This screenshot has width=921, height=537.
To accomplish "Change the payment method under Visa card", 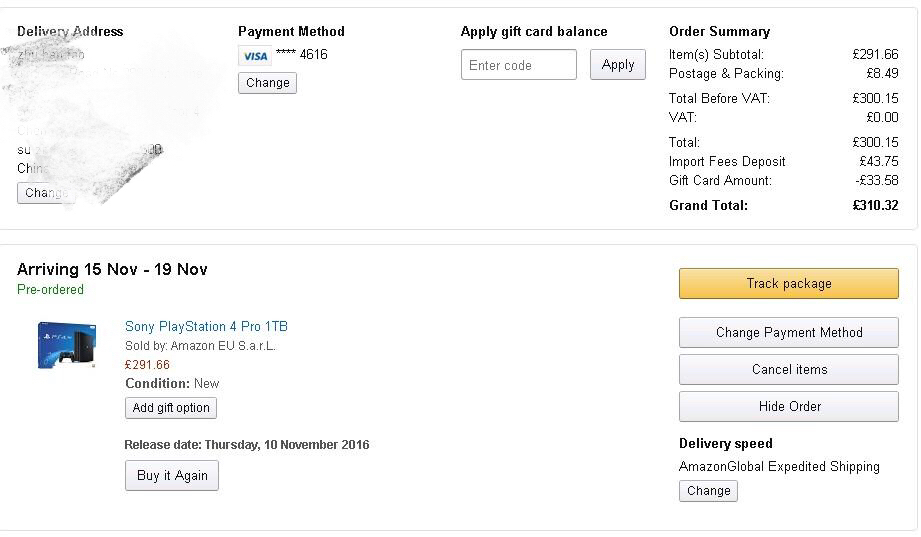I will [267, 83].
